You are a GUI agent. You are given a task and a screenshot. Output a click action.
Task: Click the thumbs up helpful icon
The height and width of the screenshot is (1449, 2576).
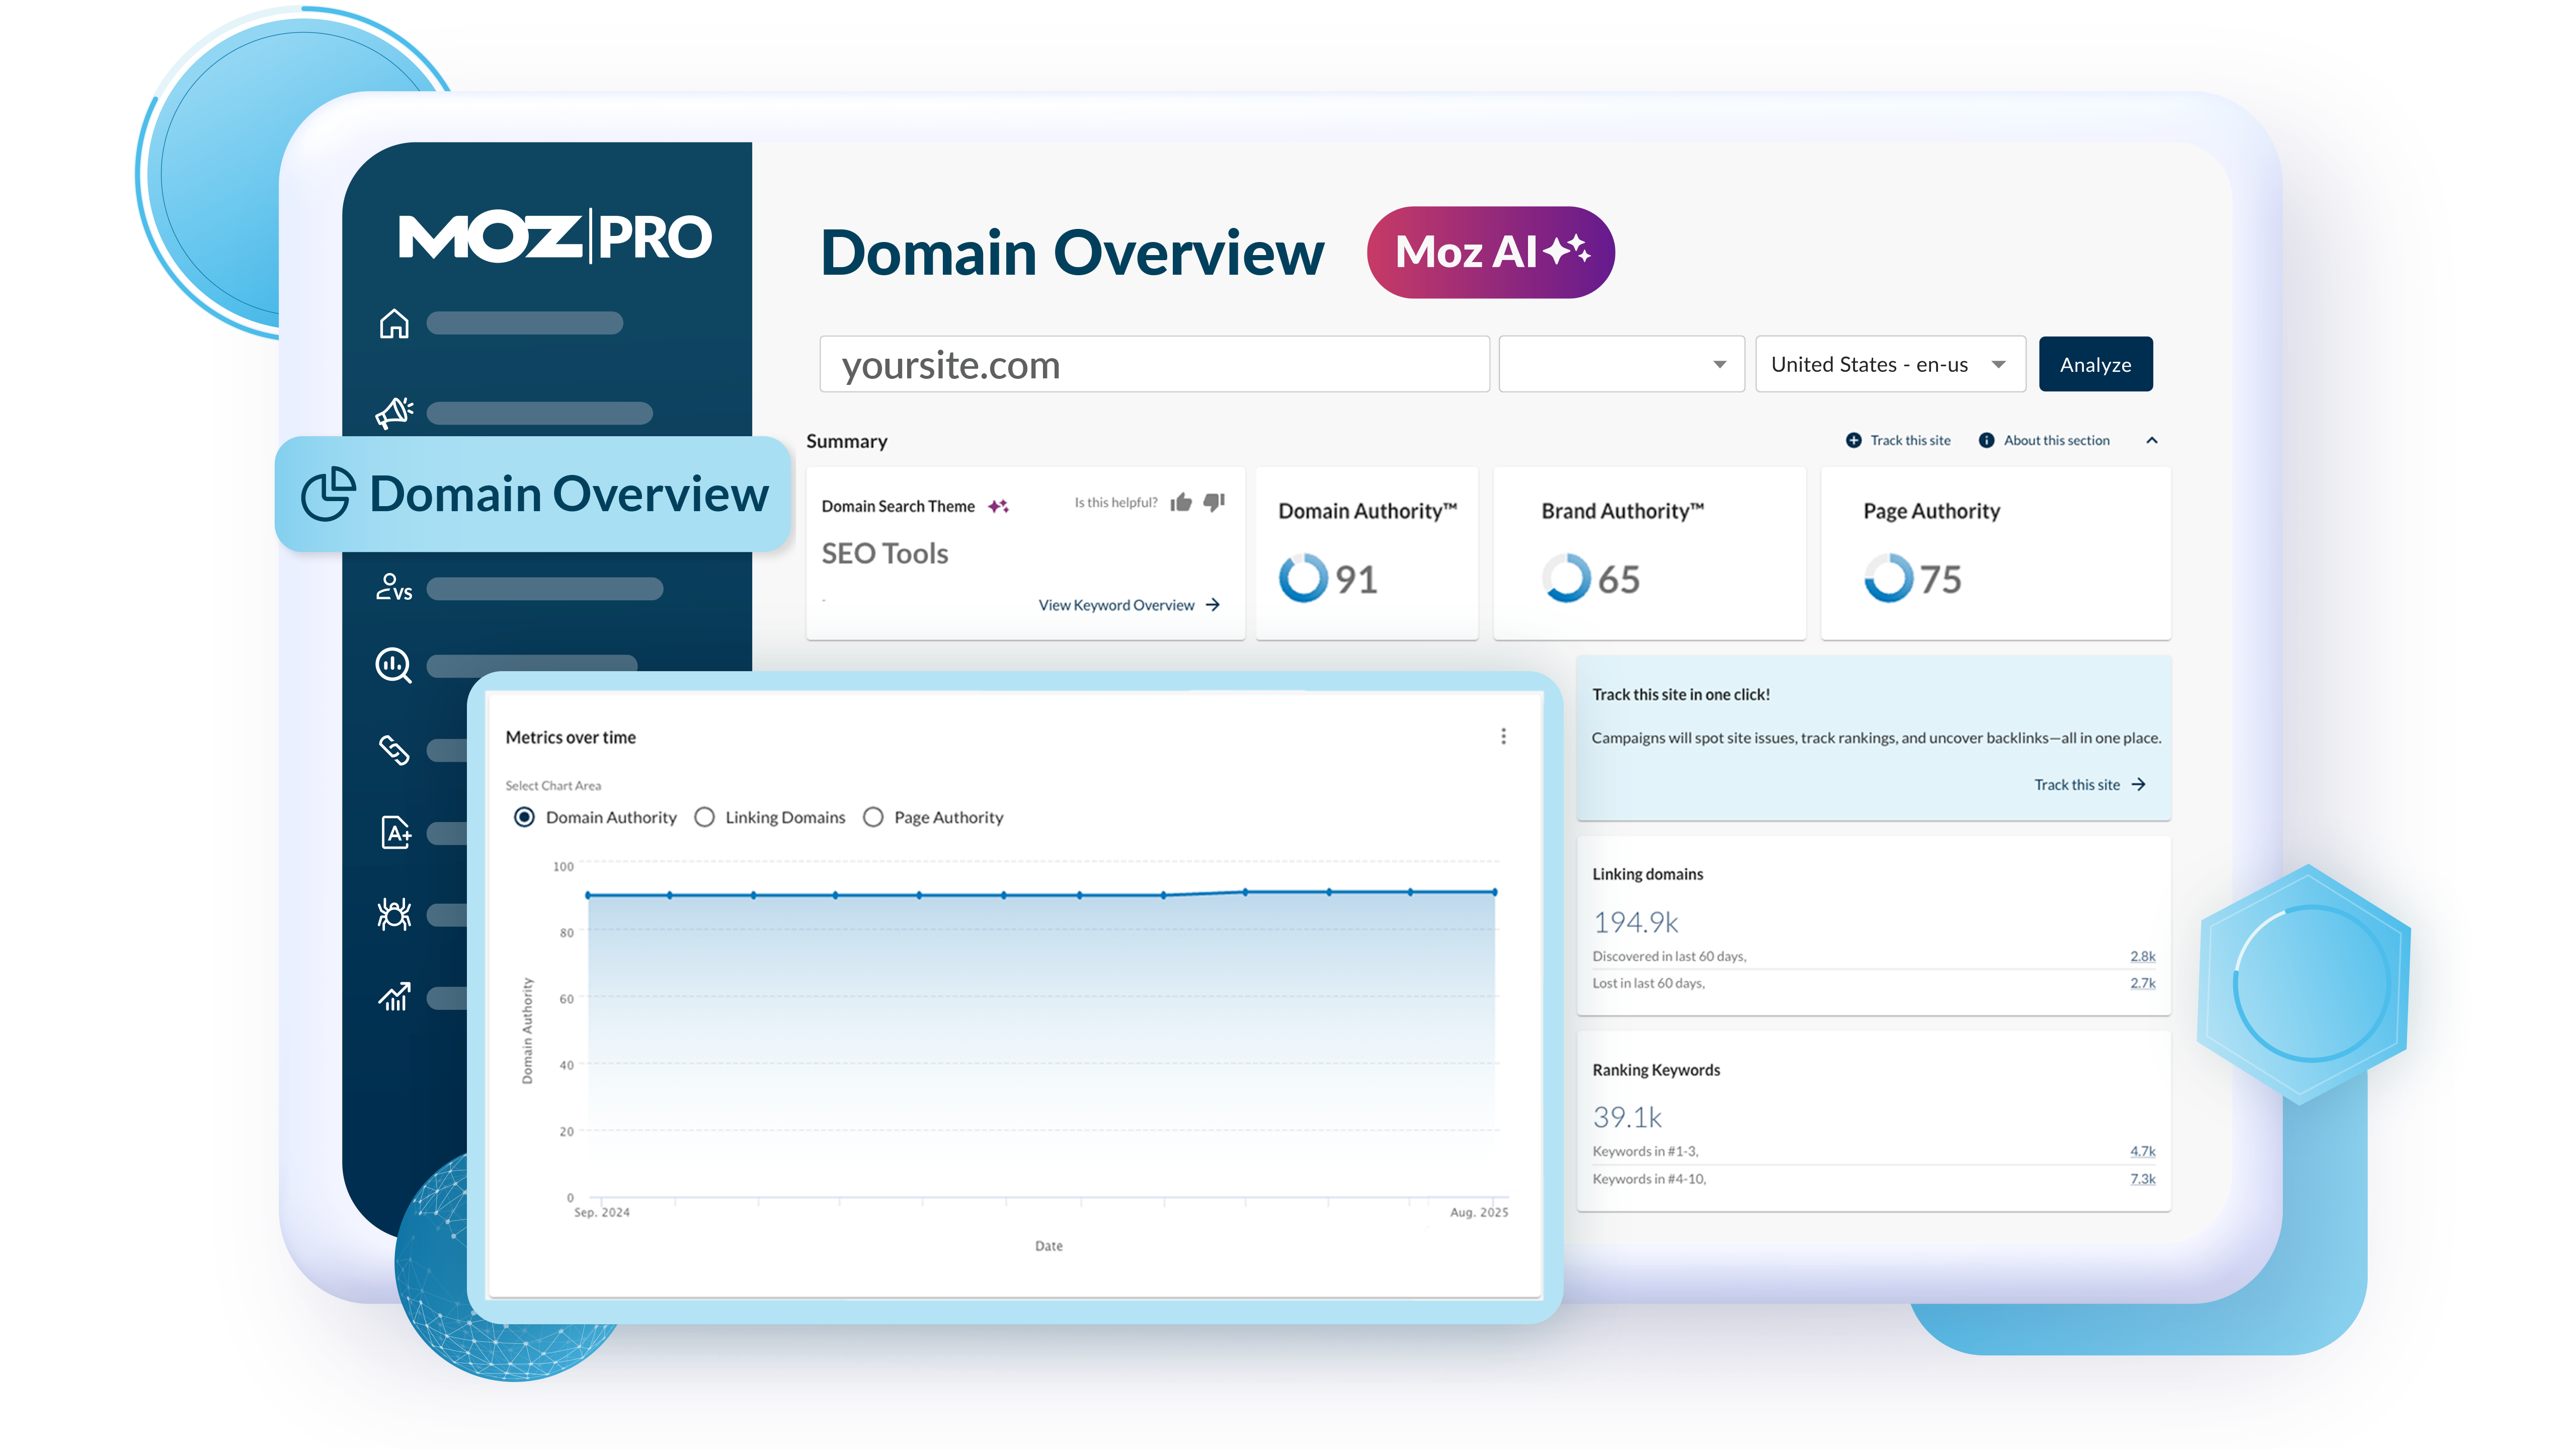point(1181,502)
